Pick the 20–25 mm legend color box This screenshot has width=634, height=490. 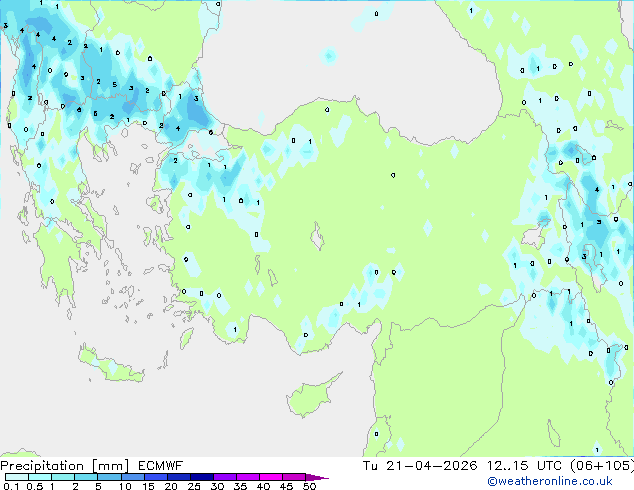[x=178, y=477]
